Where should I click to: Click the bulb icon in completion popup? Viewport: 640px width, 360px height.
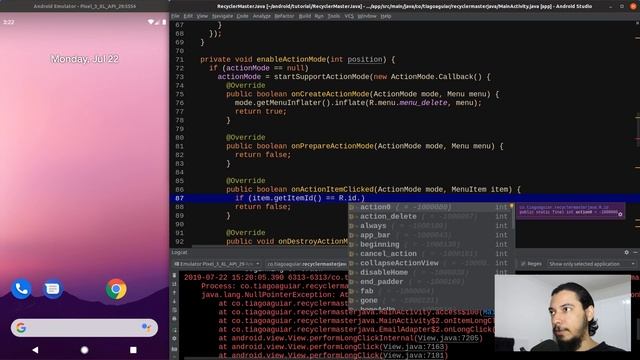[511, 206]
